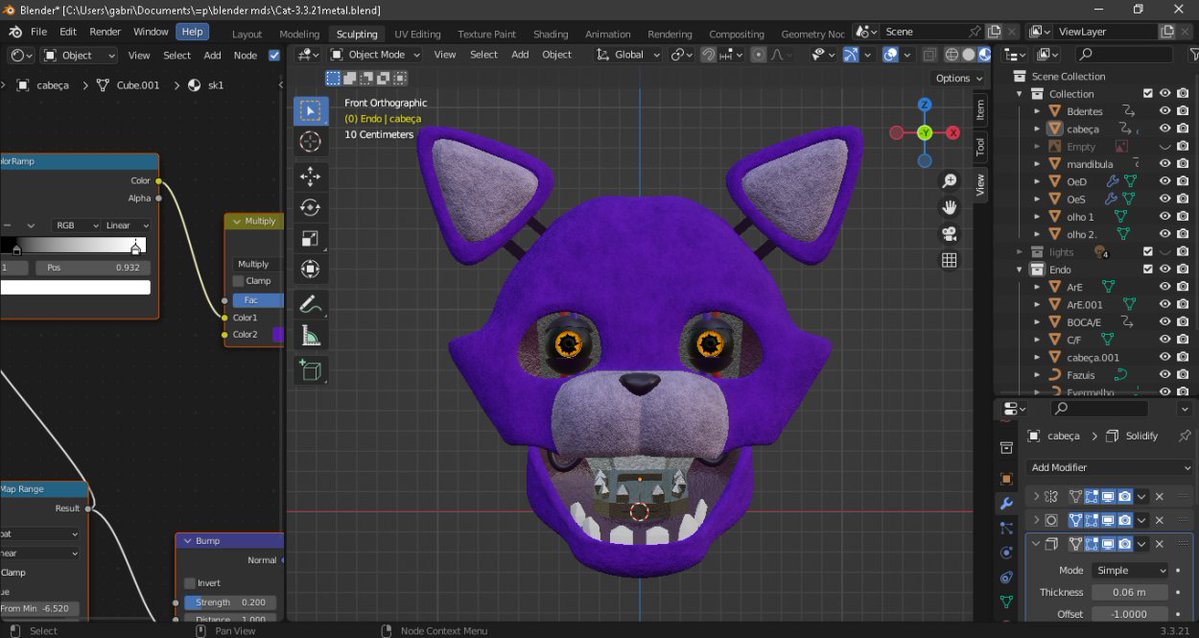Toggle the Use Nodes checkbox
This screenshot has height=638, width=1199.
coord(275,55)
